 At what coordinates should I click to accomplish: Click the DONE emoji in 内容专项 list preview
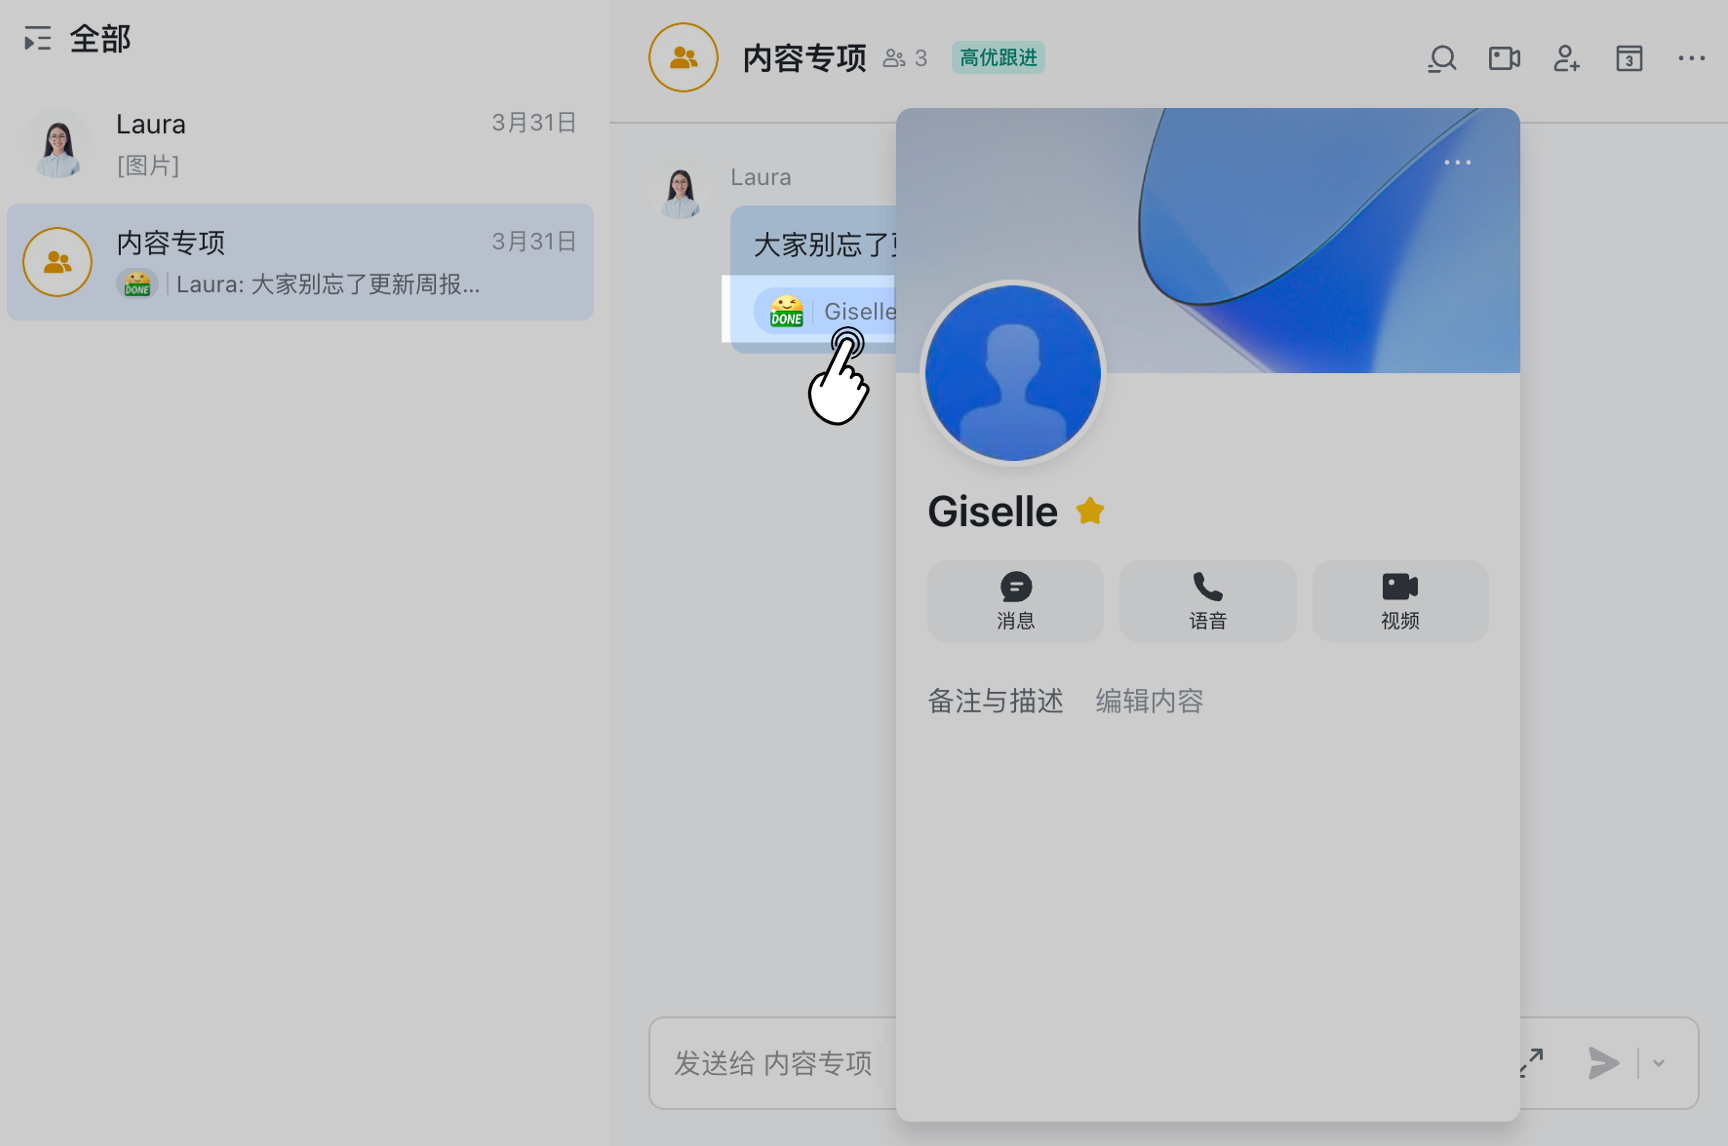(x=137, y=284)
